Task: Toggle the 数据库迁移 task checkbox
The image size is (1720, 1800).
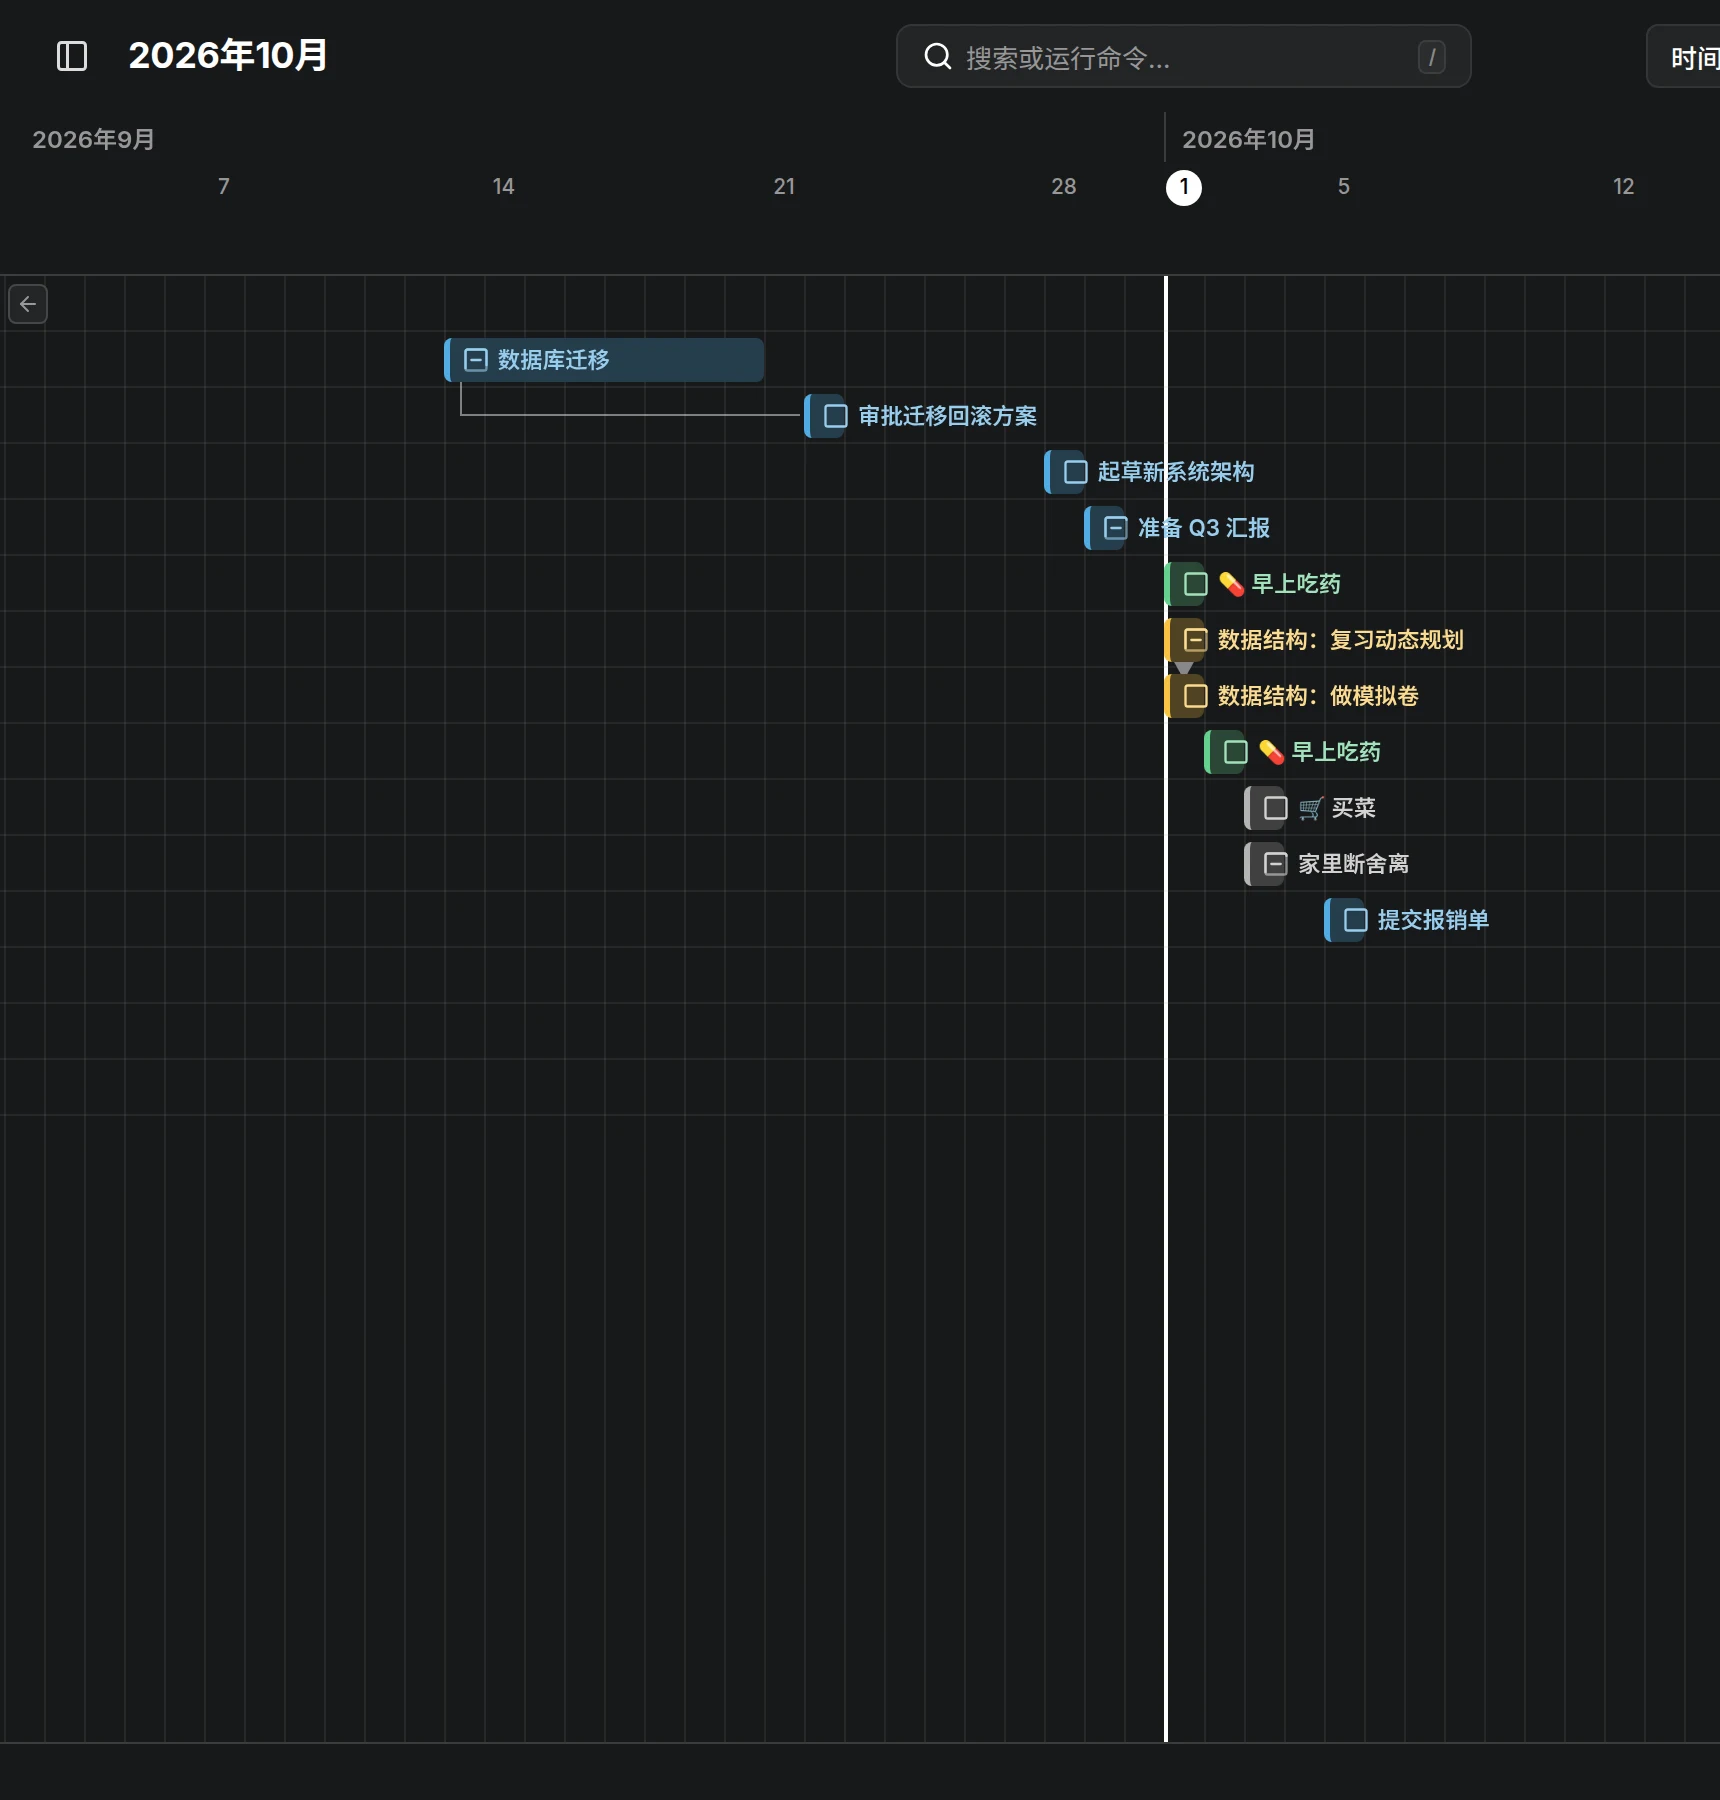Action: (476, 360)
